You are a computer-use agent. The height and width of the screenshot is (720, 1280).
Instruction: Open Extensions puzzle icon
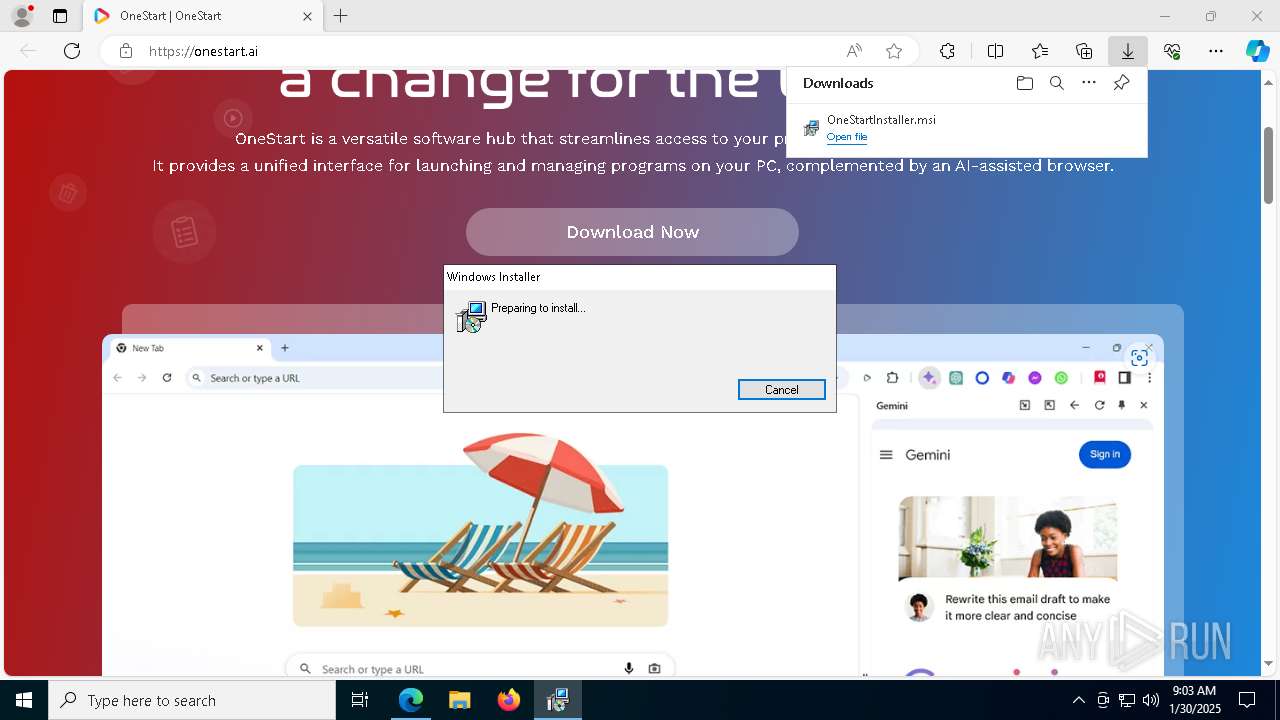coord(947,51)
